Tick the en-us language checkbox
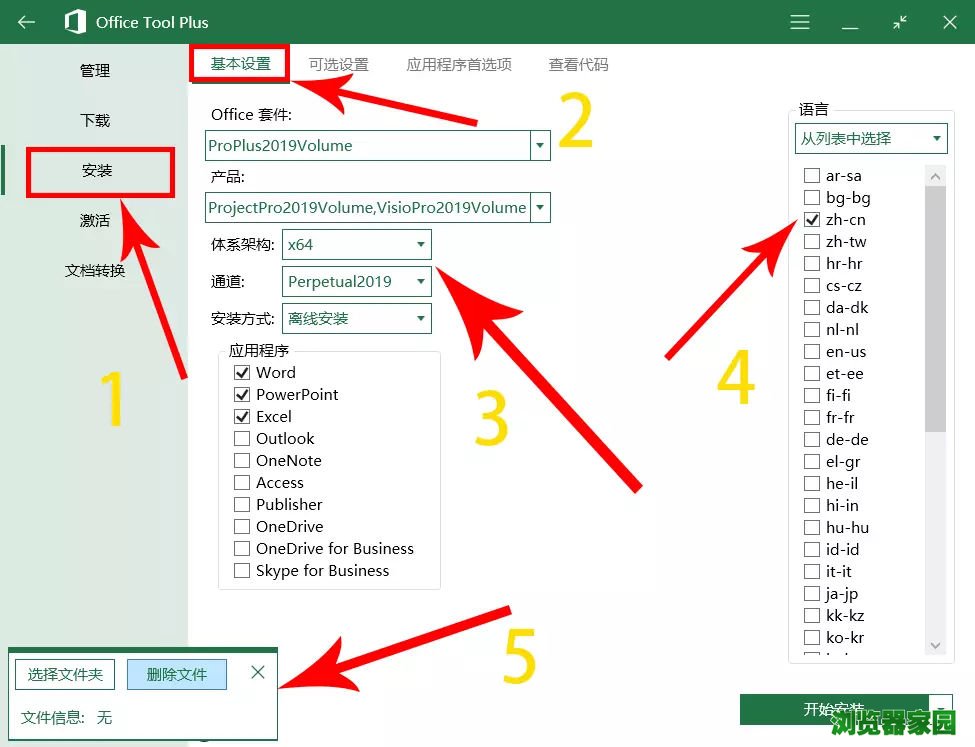 pyautogui.click(x=812, y=352)
